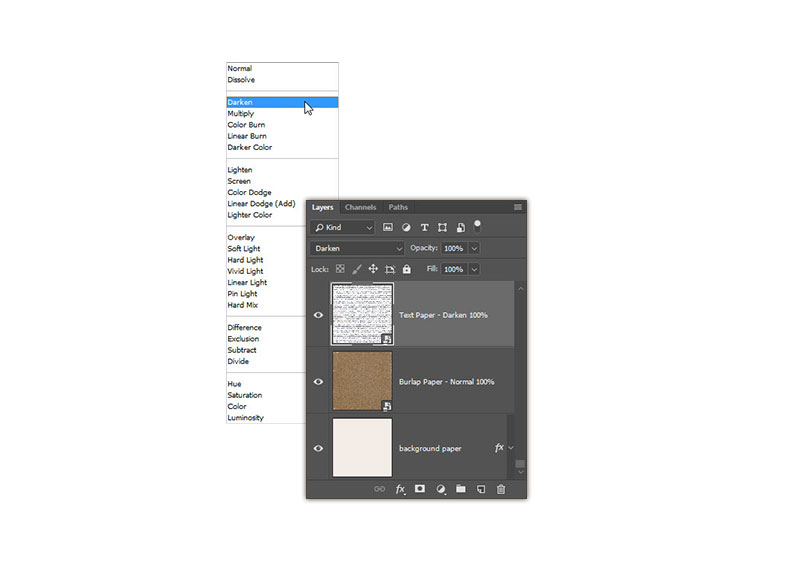800x578 pixels.
Task: Lock position move icon
Action: click(373, 269)
